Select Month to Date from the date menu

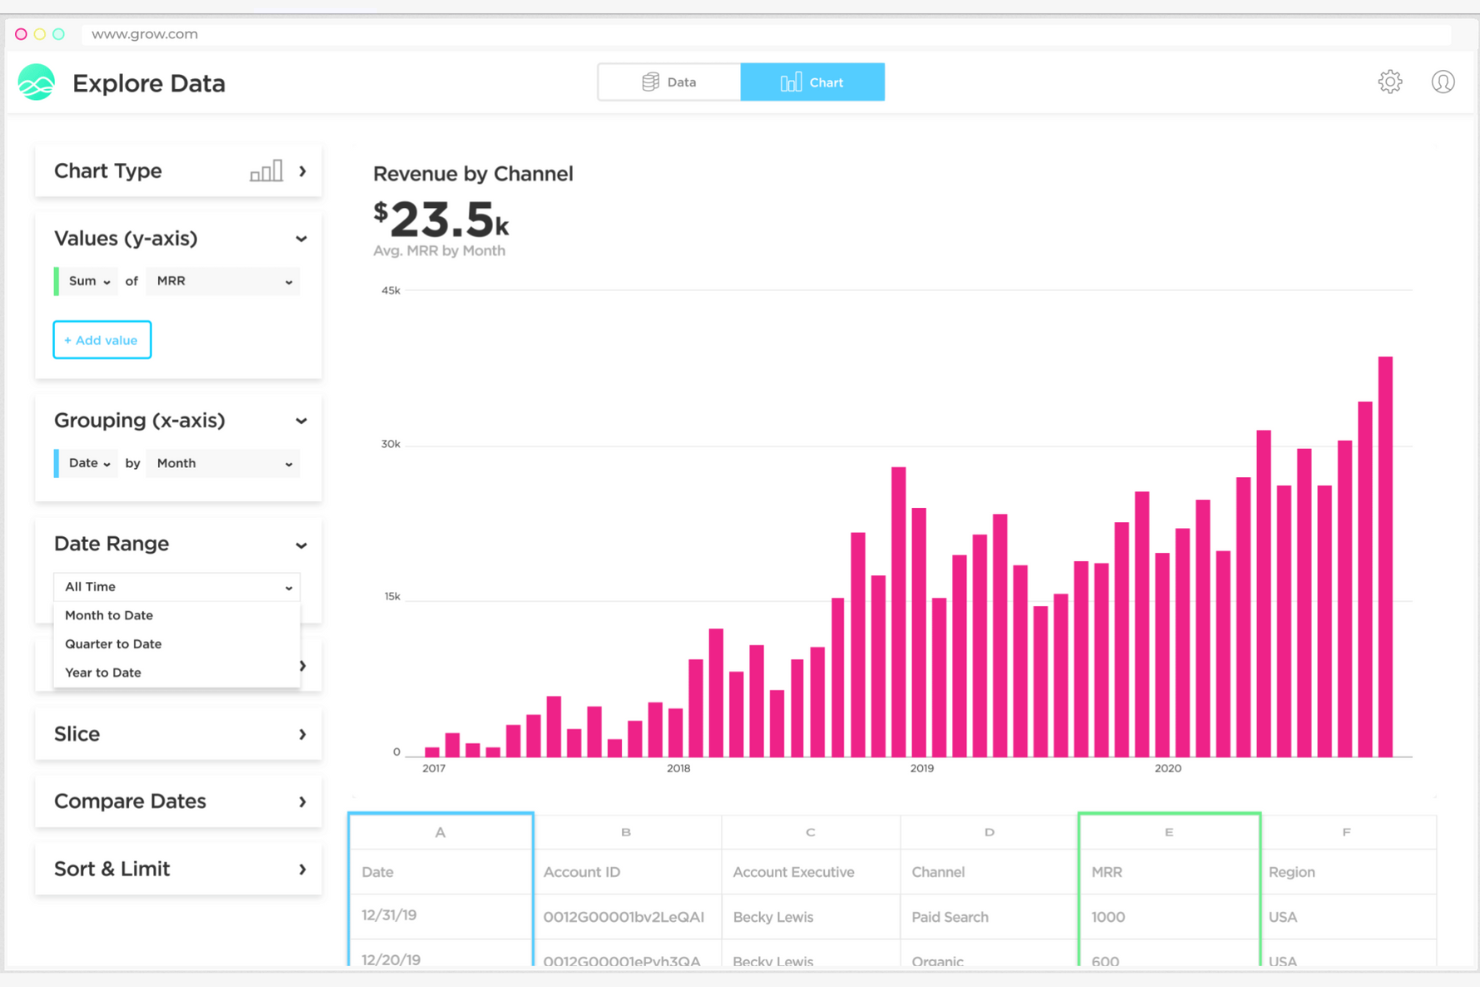click(109, 615)
